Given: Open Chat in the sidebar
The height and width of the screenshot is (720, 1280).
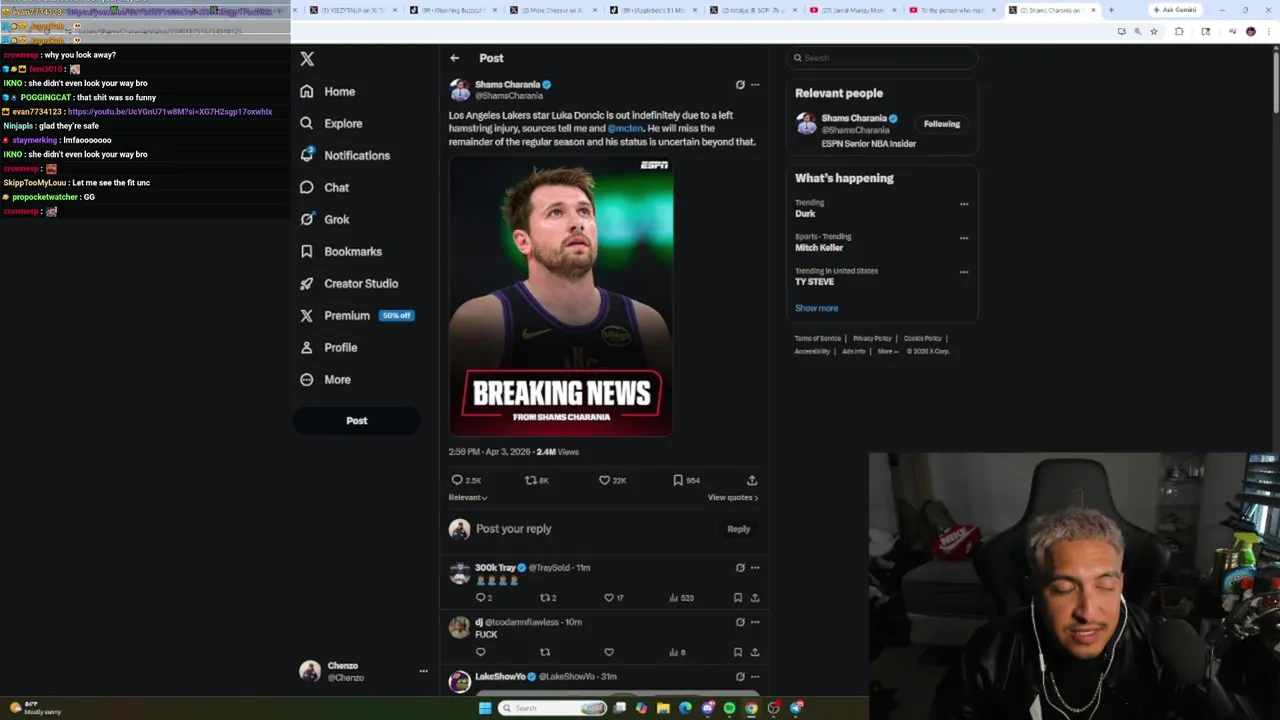Looking at the screenshot, I should pyautogui.click(x=324, y=187).
